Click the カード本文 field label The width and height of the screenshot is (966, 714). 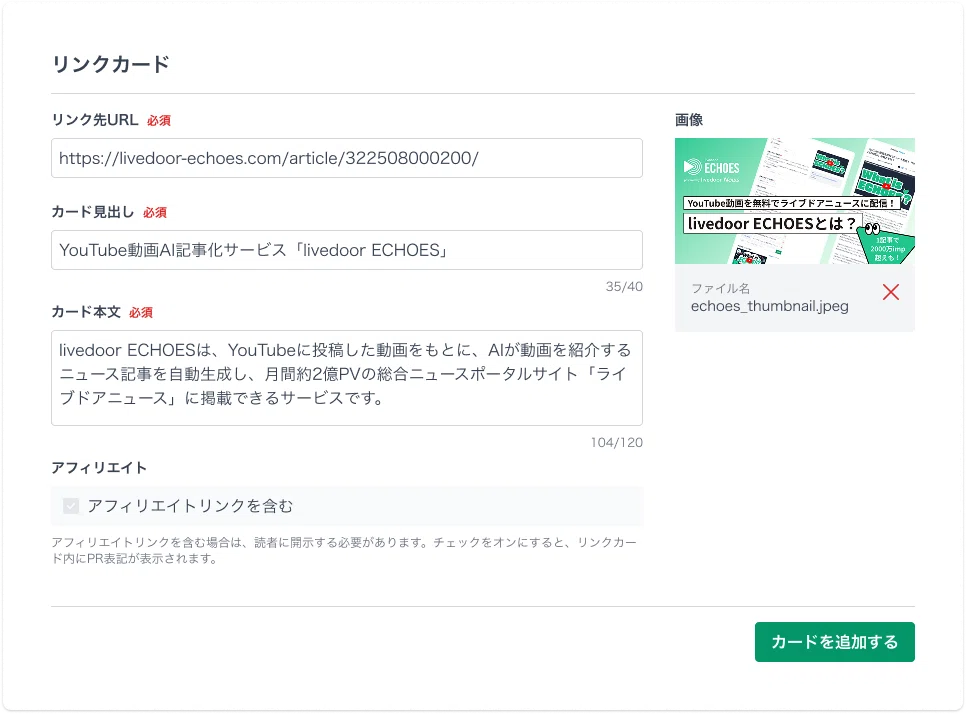pyautogui.click(x=86, y=312)
